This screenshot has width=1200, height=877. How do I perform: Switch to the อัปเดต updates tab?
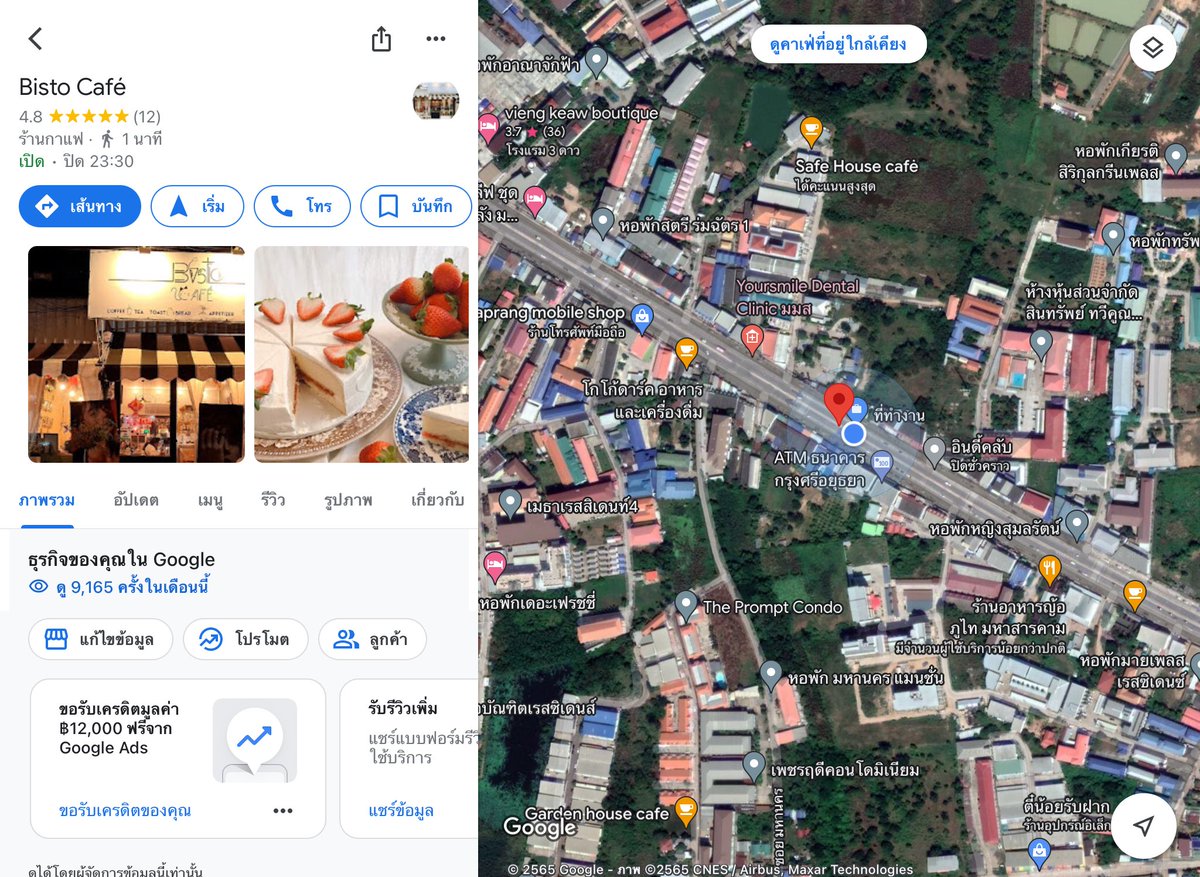point(136,500)
